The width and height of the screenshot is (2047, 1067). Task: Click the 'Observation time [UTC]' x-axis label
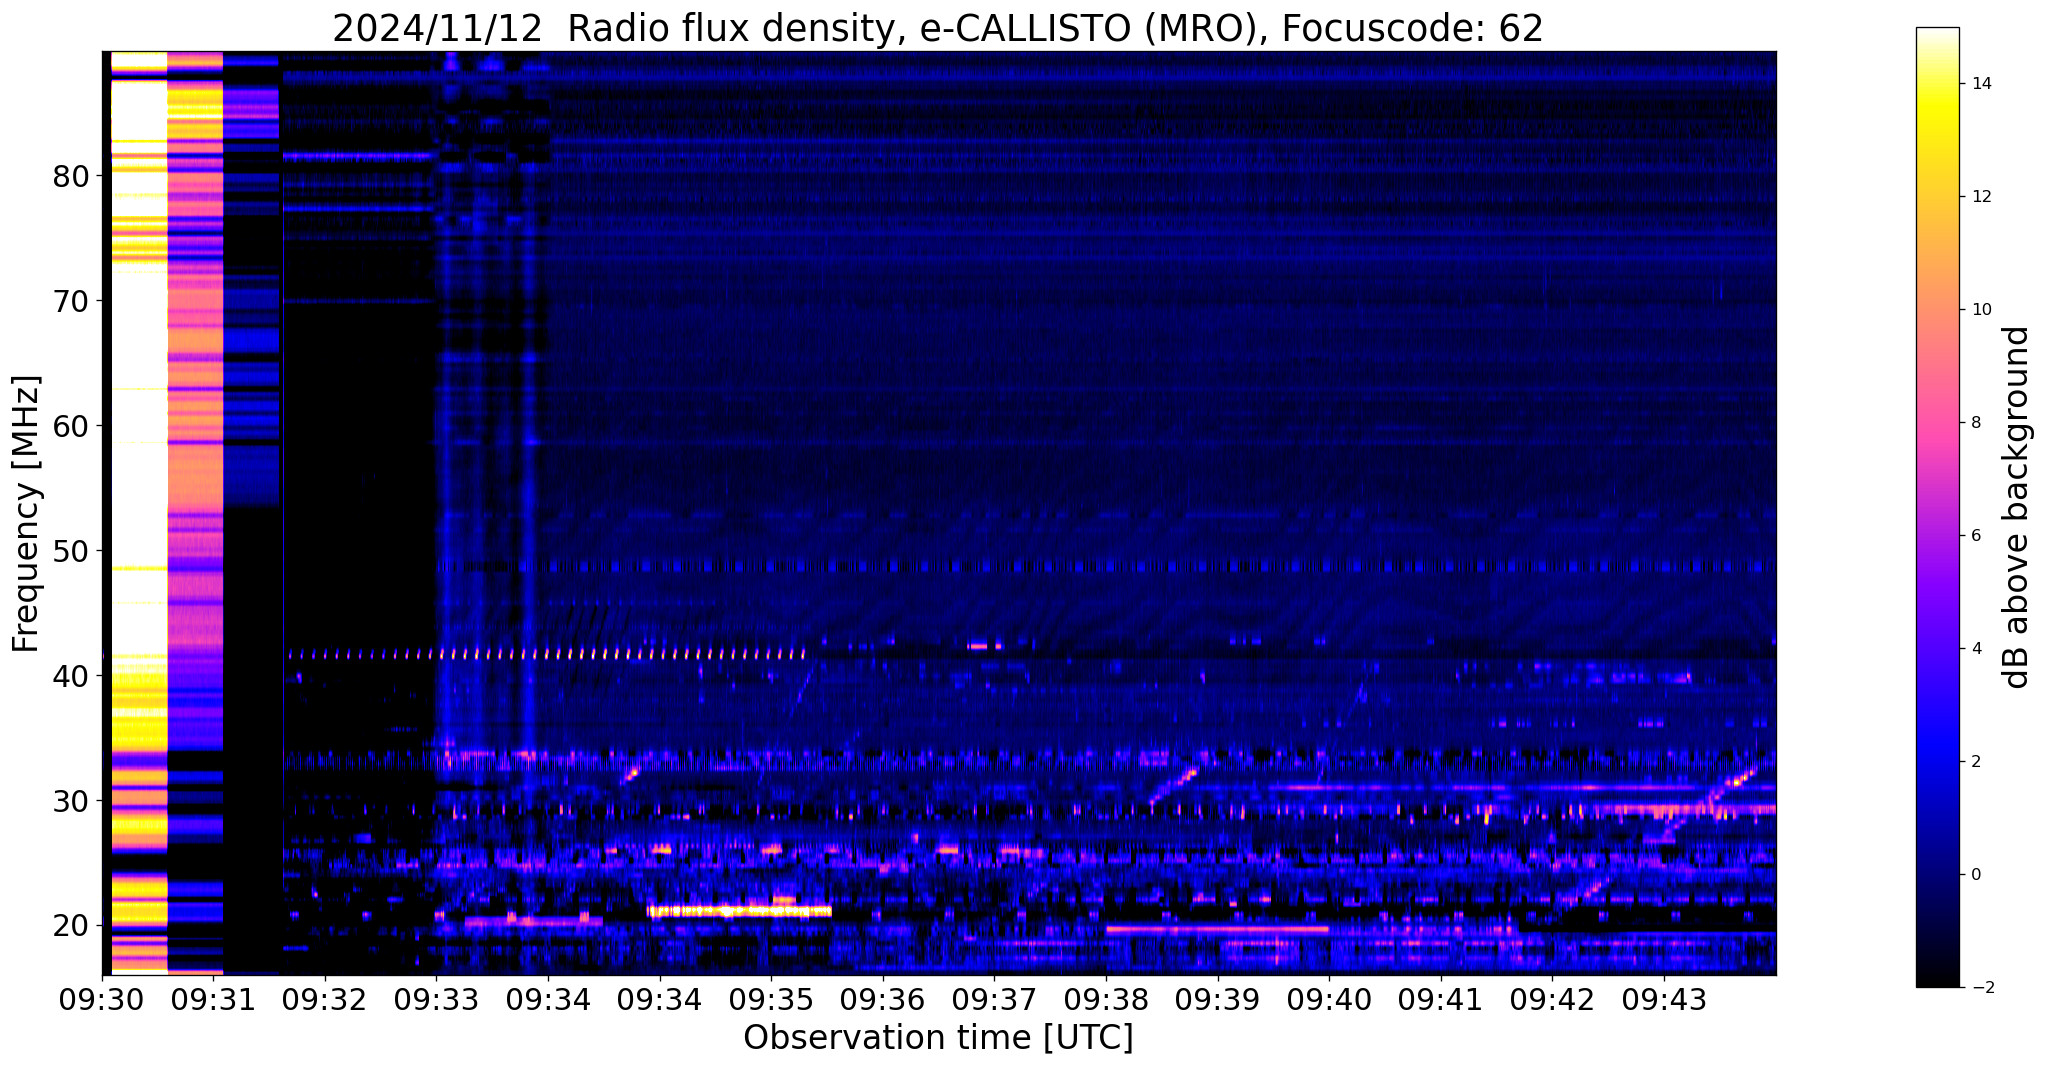coord(938,1037)
